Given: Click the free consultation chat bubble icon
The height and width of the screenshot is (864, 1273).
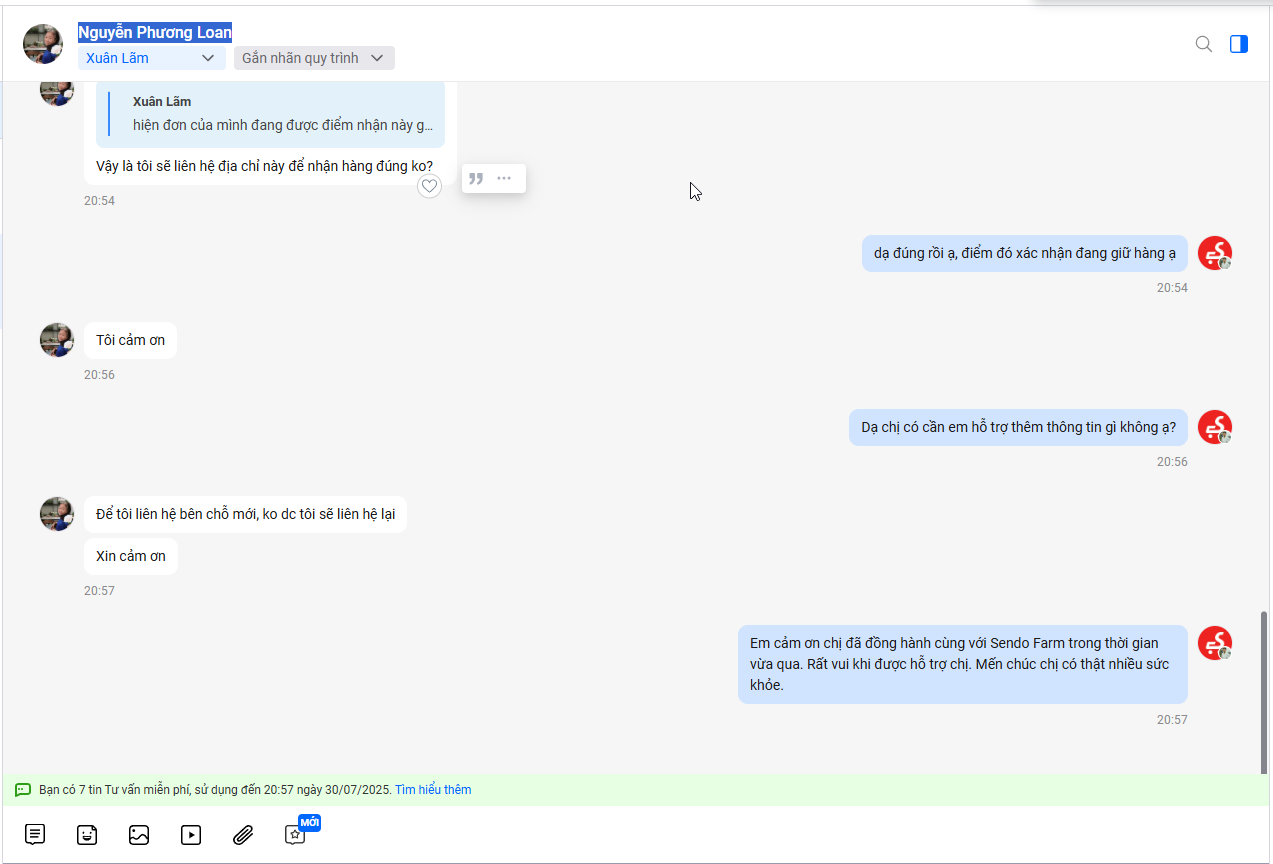Looking at the screenshot, I should pos(23,790).
